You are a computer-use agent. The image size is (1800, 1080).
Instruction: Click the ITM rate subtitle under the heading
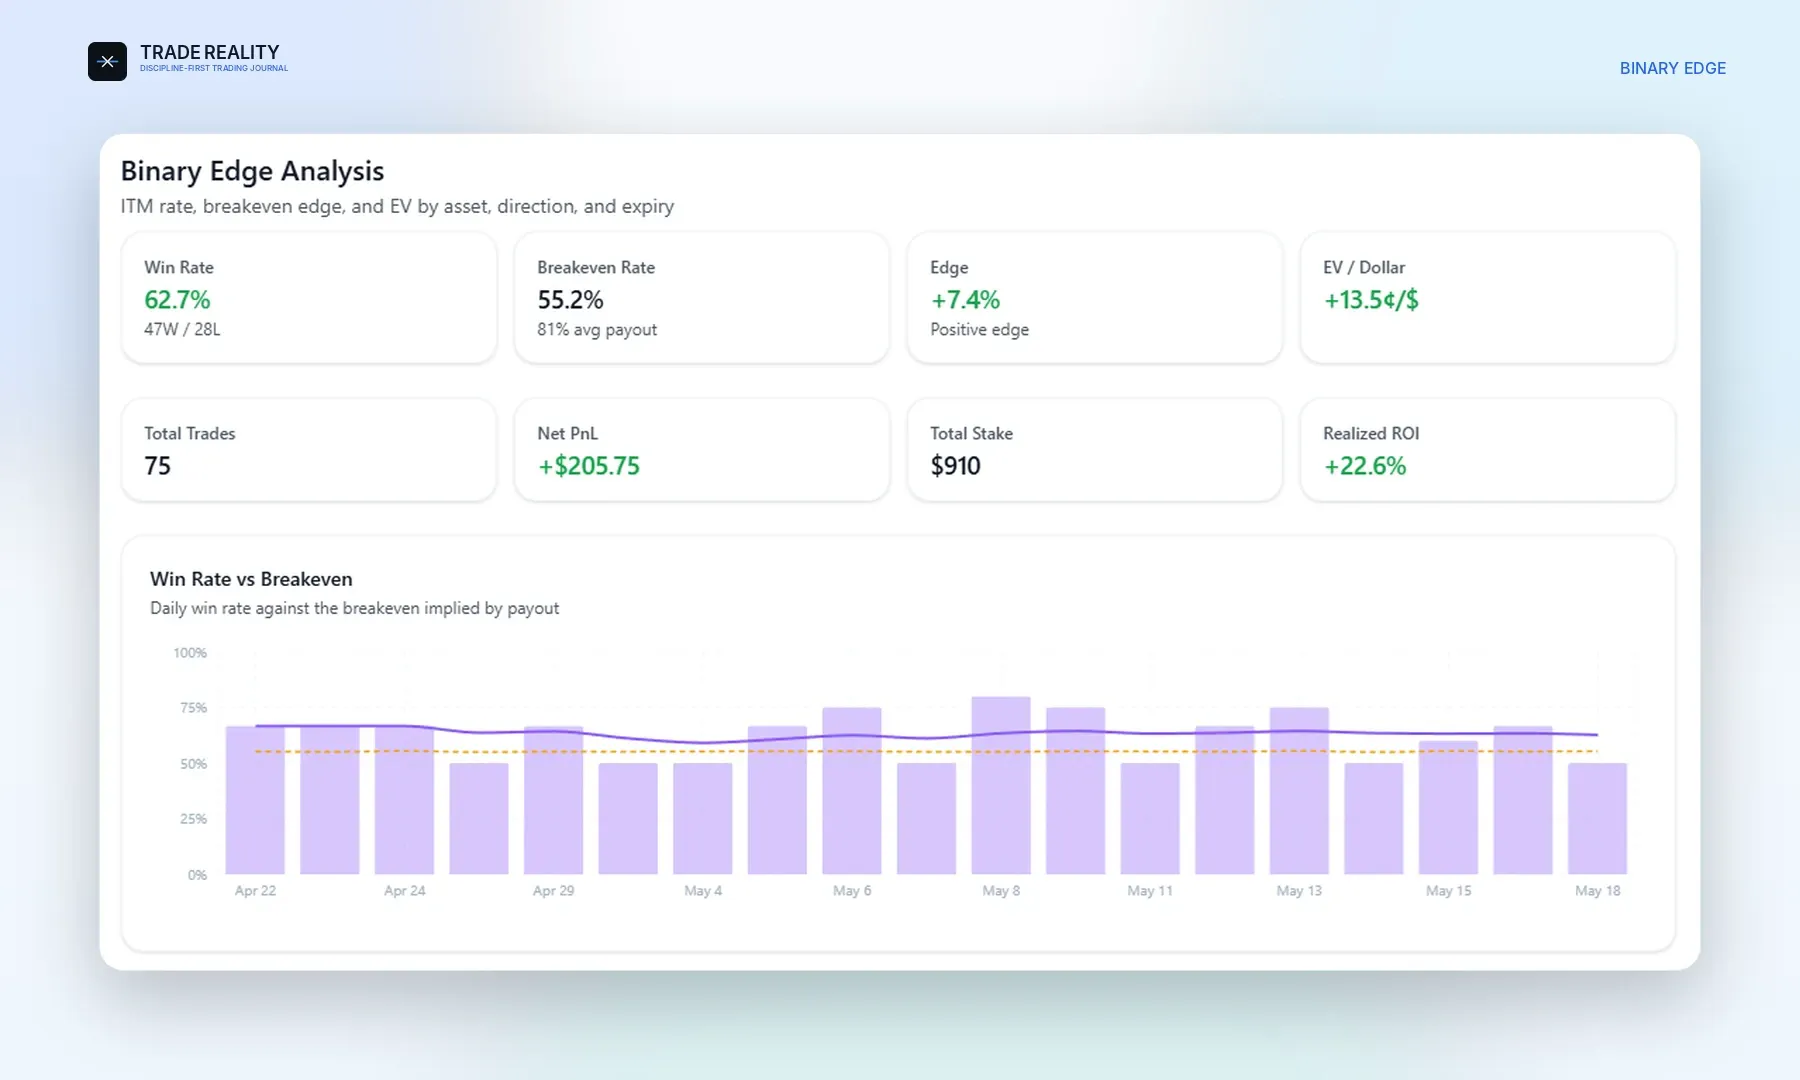click(397, 206)
